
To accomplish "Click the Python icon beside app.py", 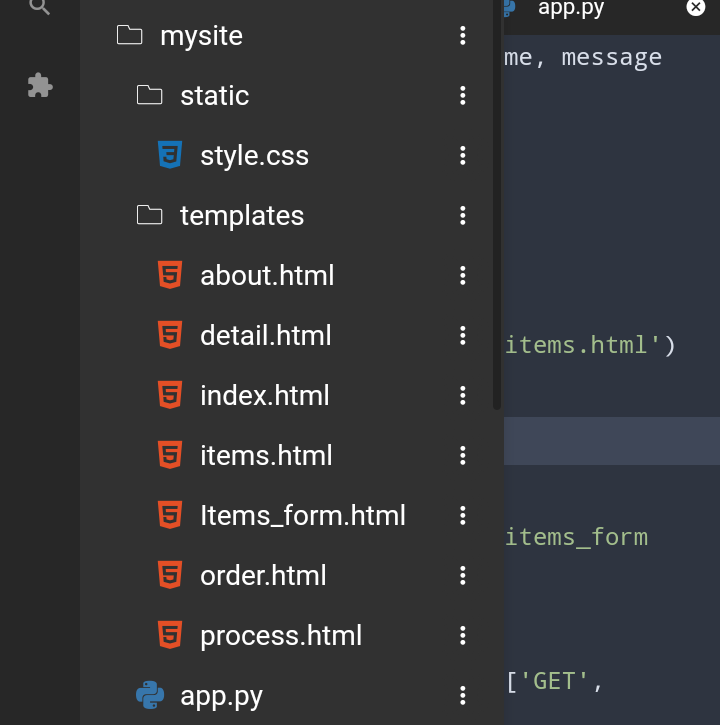I will click(x=150, y=695).
